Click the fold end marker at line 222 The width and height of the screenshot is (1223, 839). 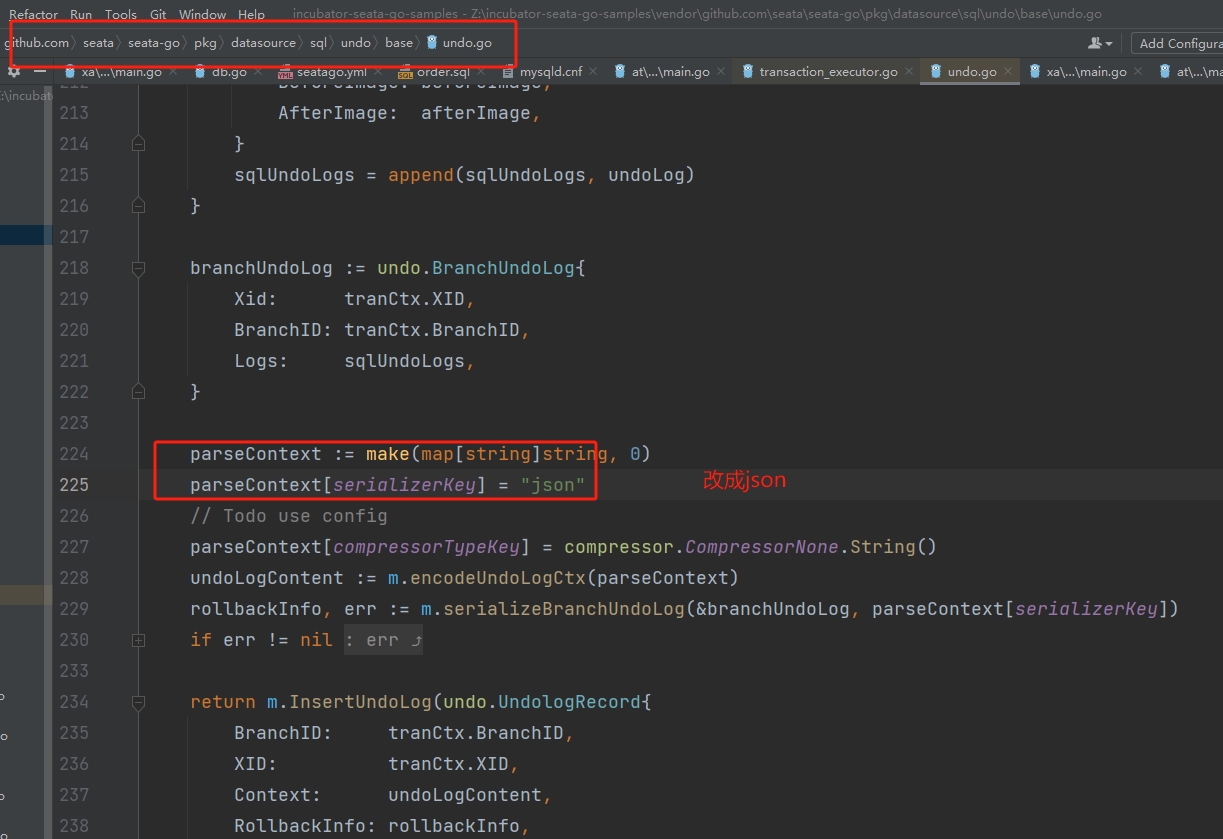[138, 392]
